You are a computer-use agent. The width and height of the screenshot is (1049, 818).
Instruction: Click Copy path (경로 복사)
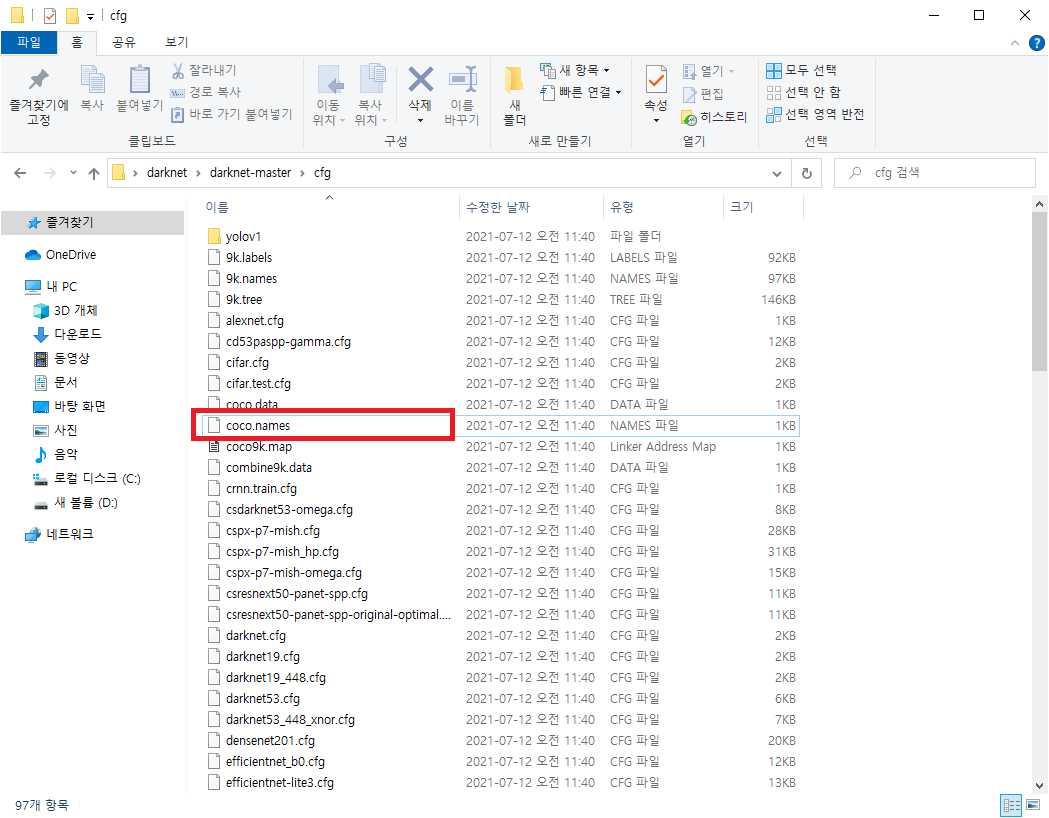[x=205, y=92]
